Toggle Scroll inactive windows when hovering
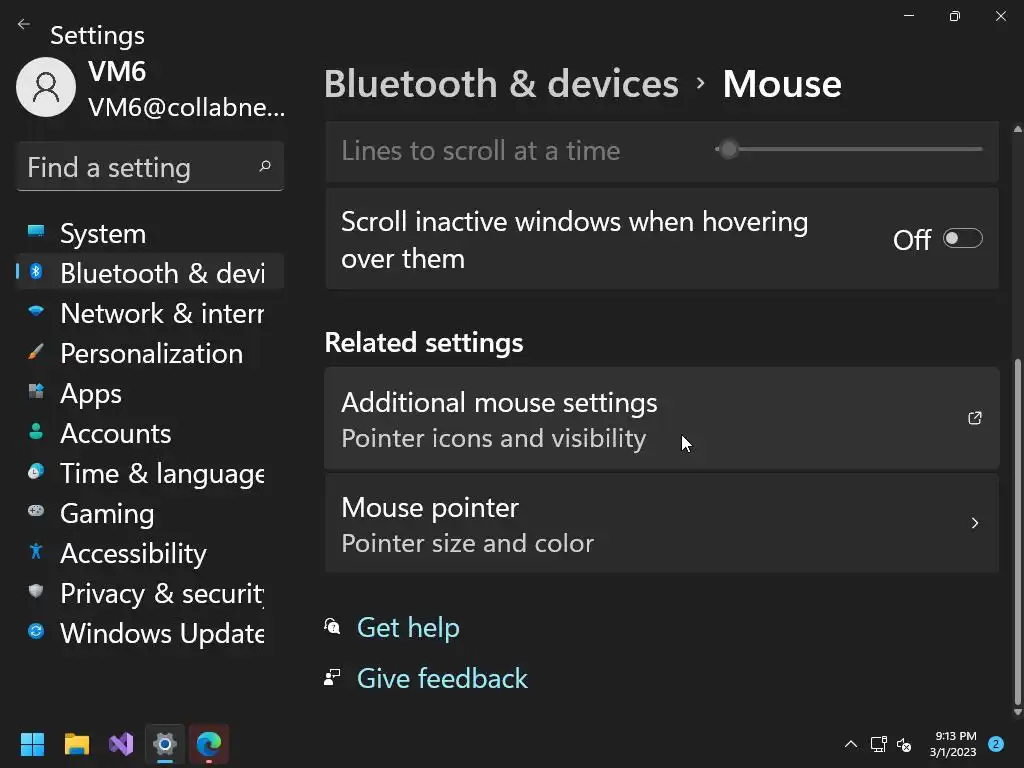Image resolution: width=1024 pixels, height=768 pixels. pos(962,239)
